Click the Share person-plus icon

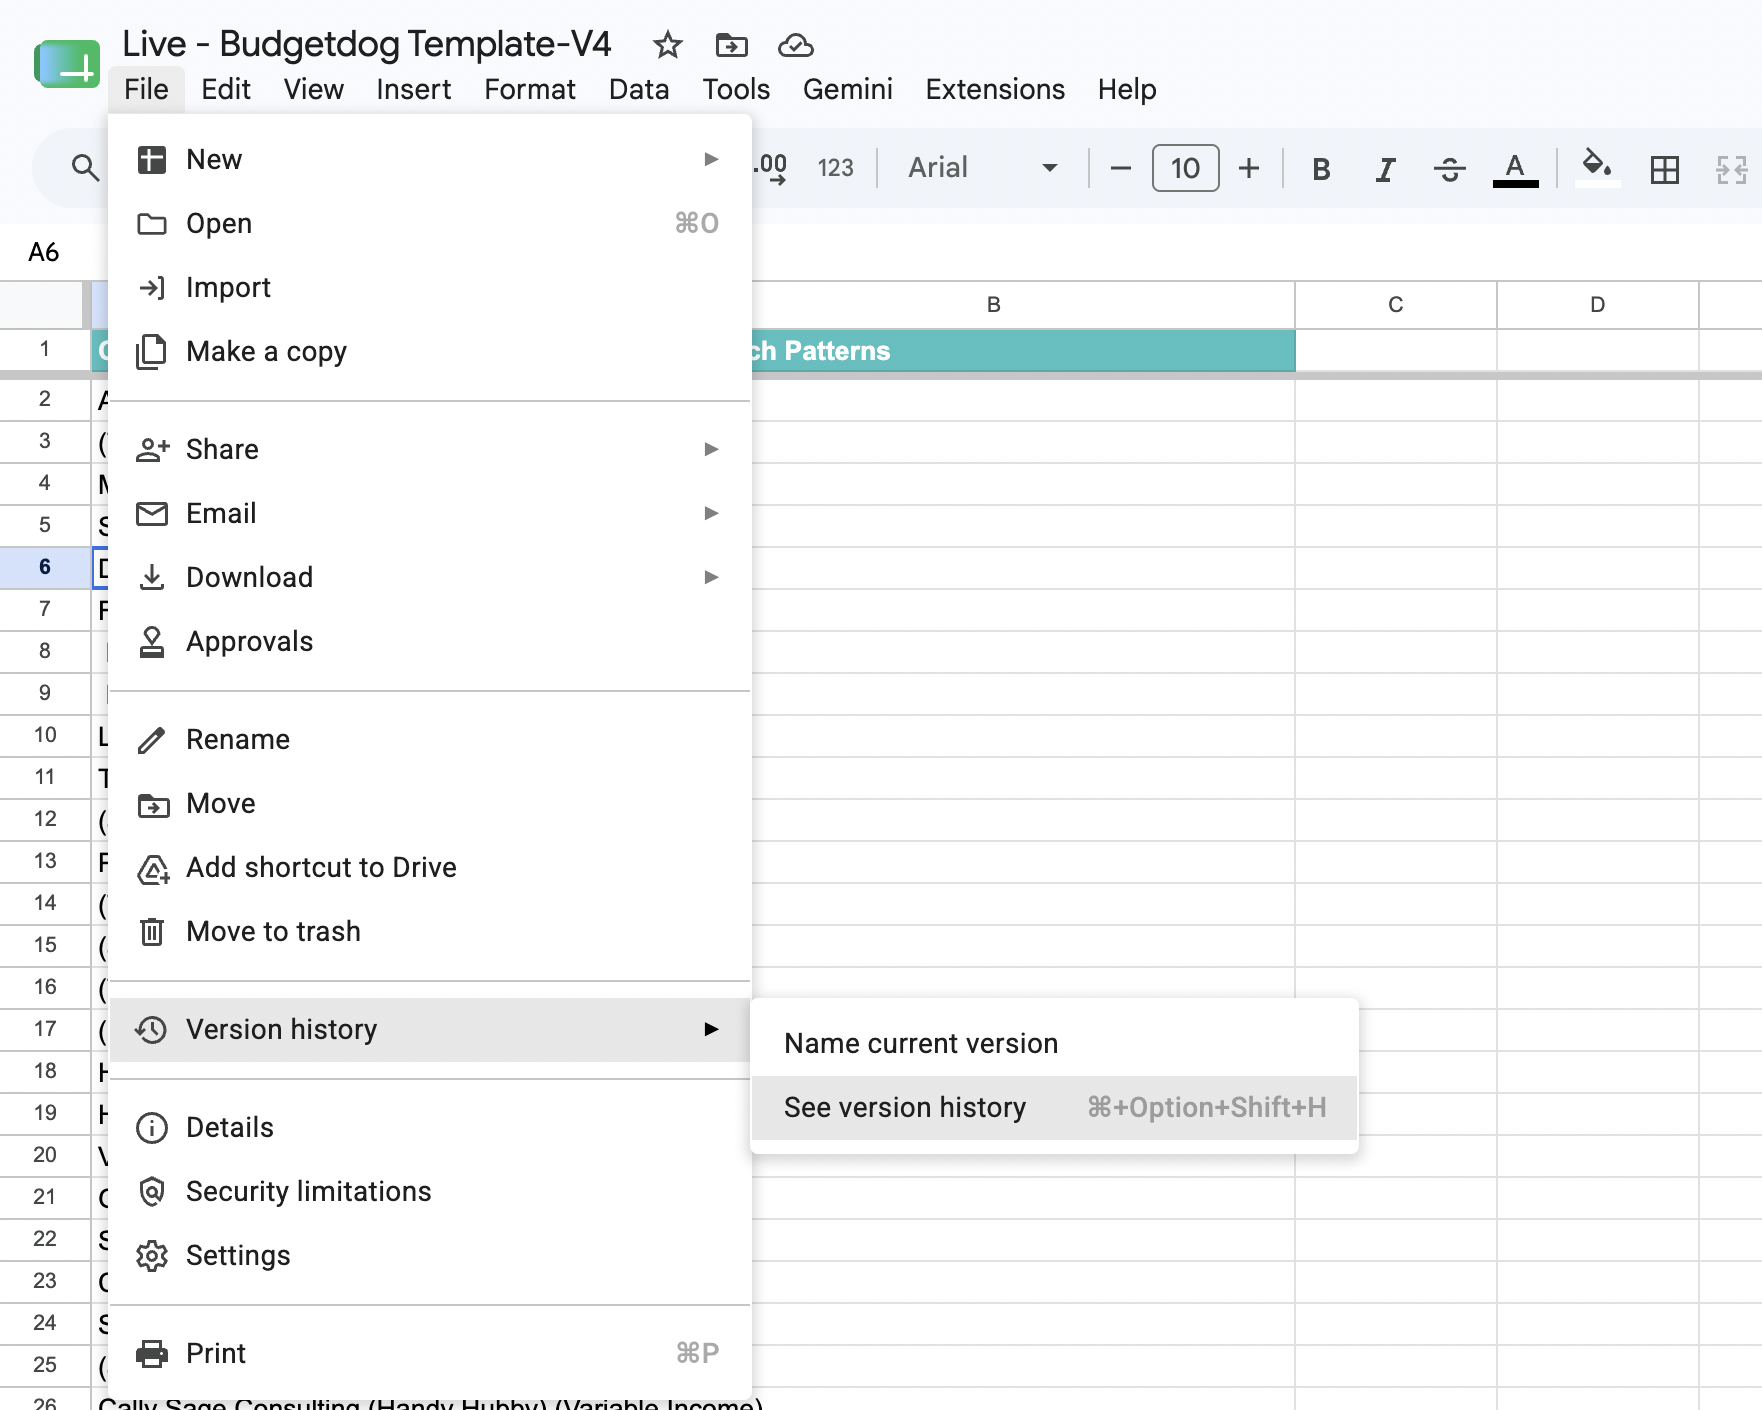152,450
